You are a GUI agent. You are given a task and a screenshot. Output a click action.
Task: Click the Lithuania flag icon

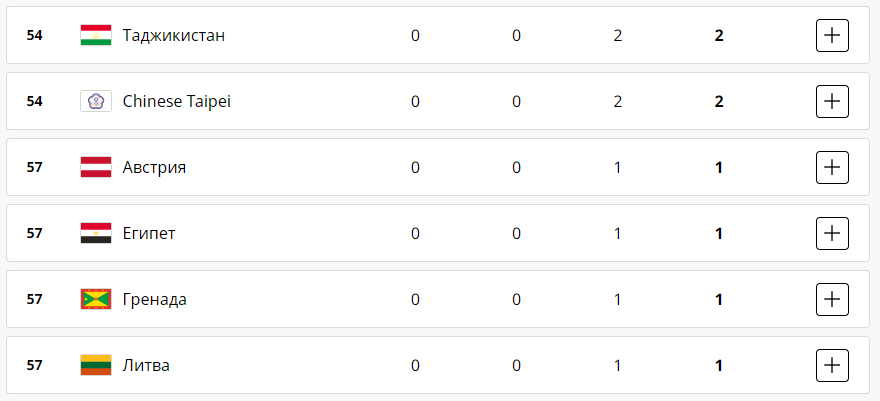click(96, 365)
